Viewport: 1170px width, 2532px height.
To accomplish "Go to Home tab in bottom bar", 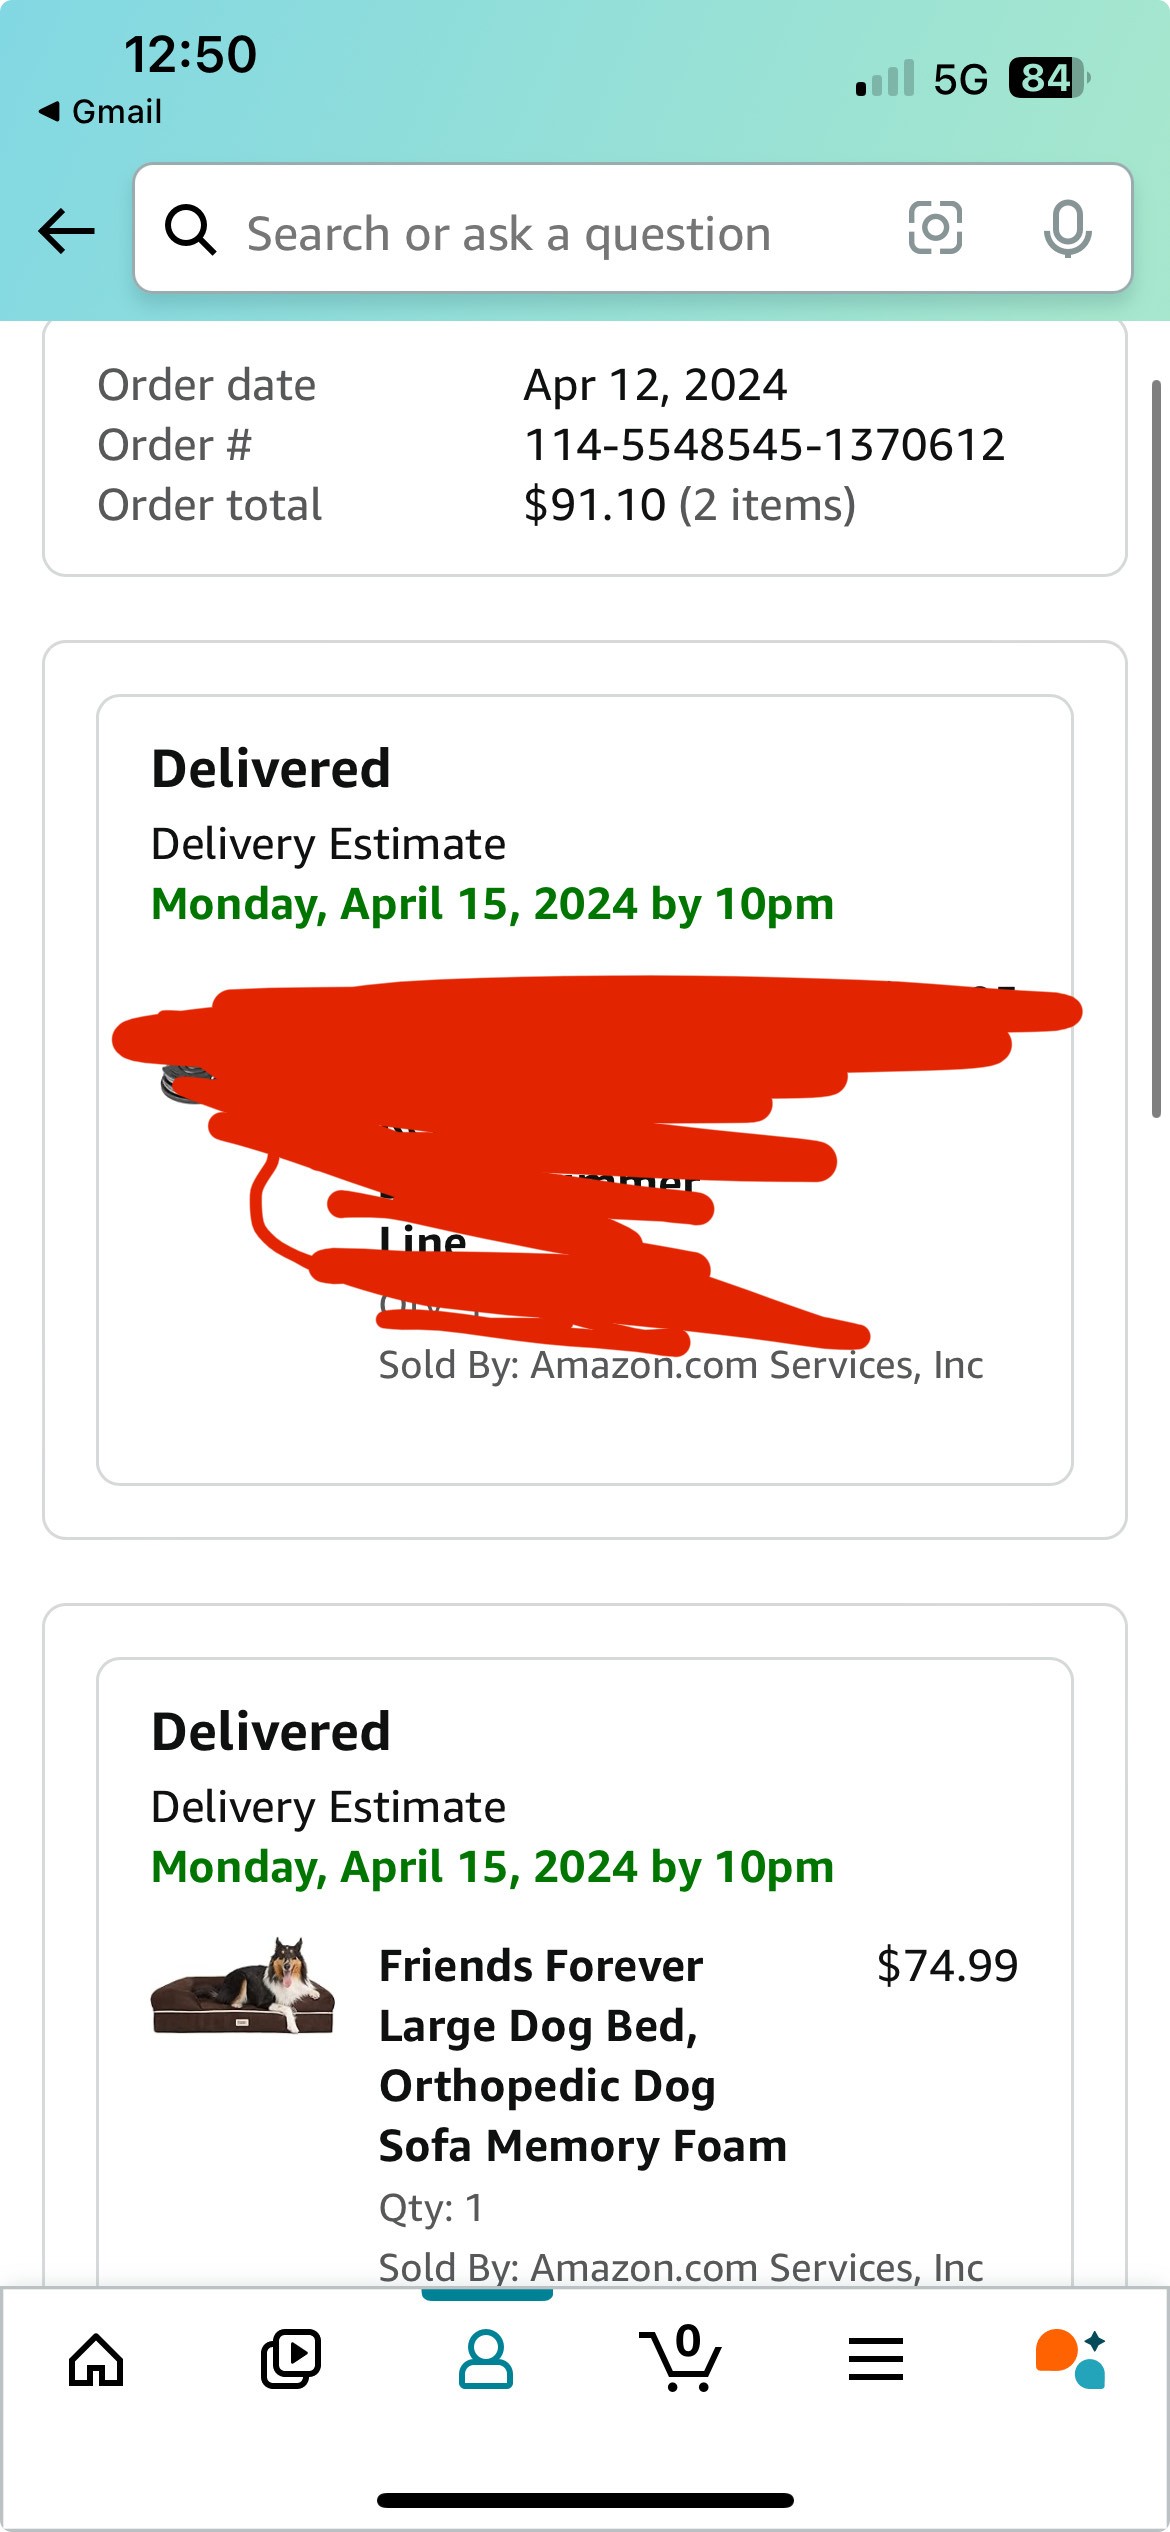I will click(96, 2360).
